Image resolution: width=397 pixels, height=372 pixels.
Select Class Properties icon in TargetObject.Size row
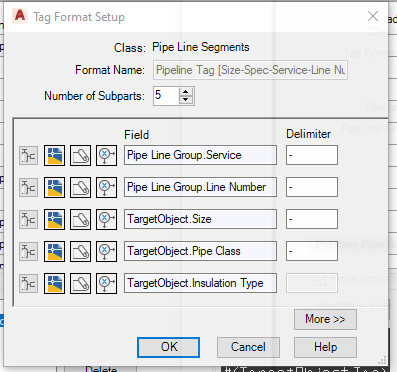[x=28, y=219]
